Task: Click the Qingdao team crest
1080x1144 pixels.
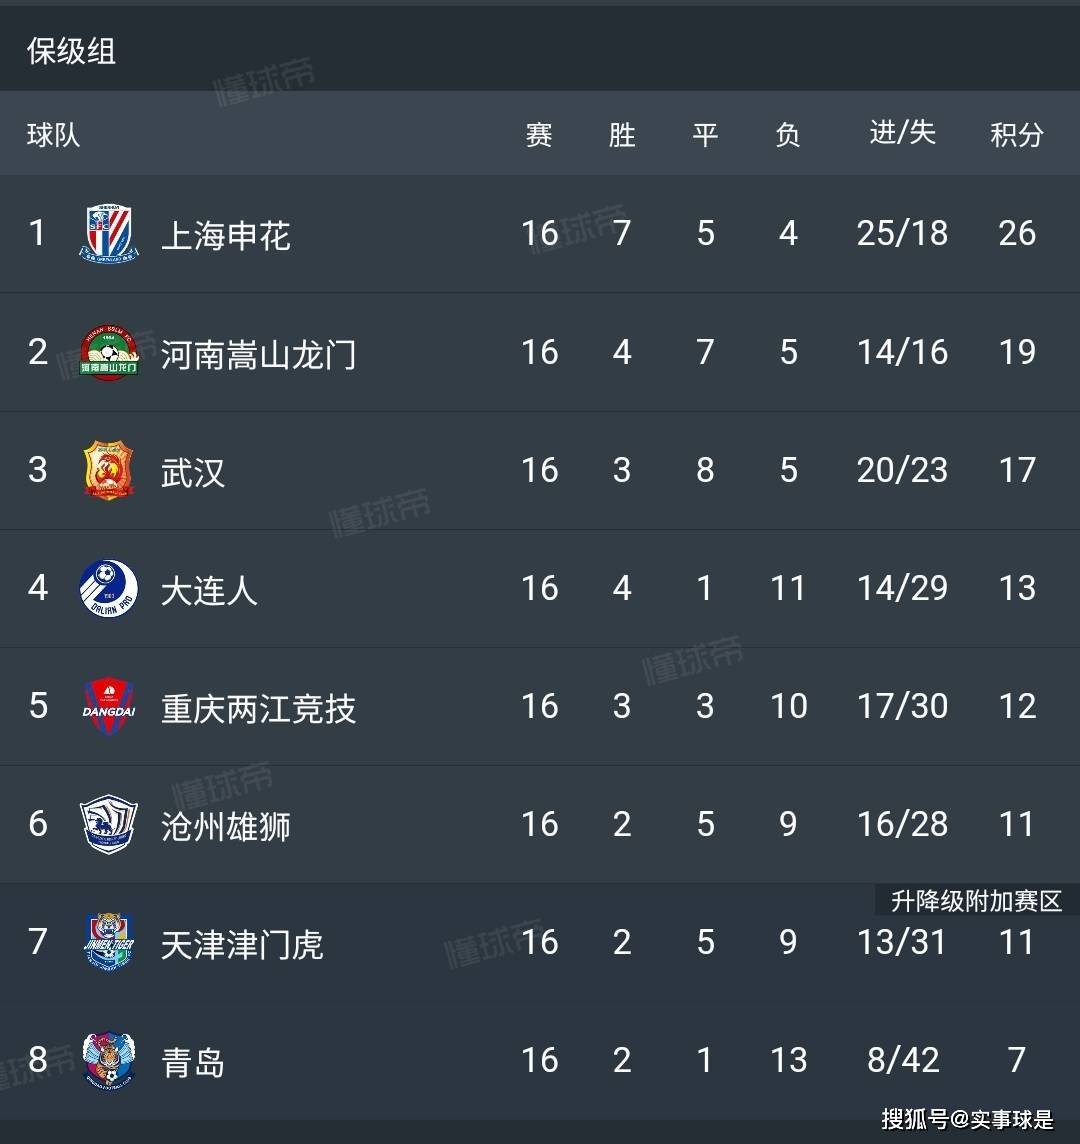Action: pyautogui.click(x=109, y=1060)
